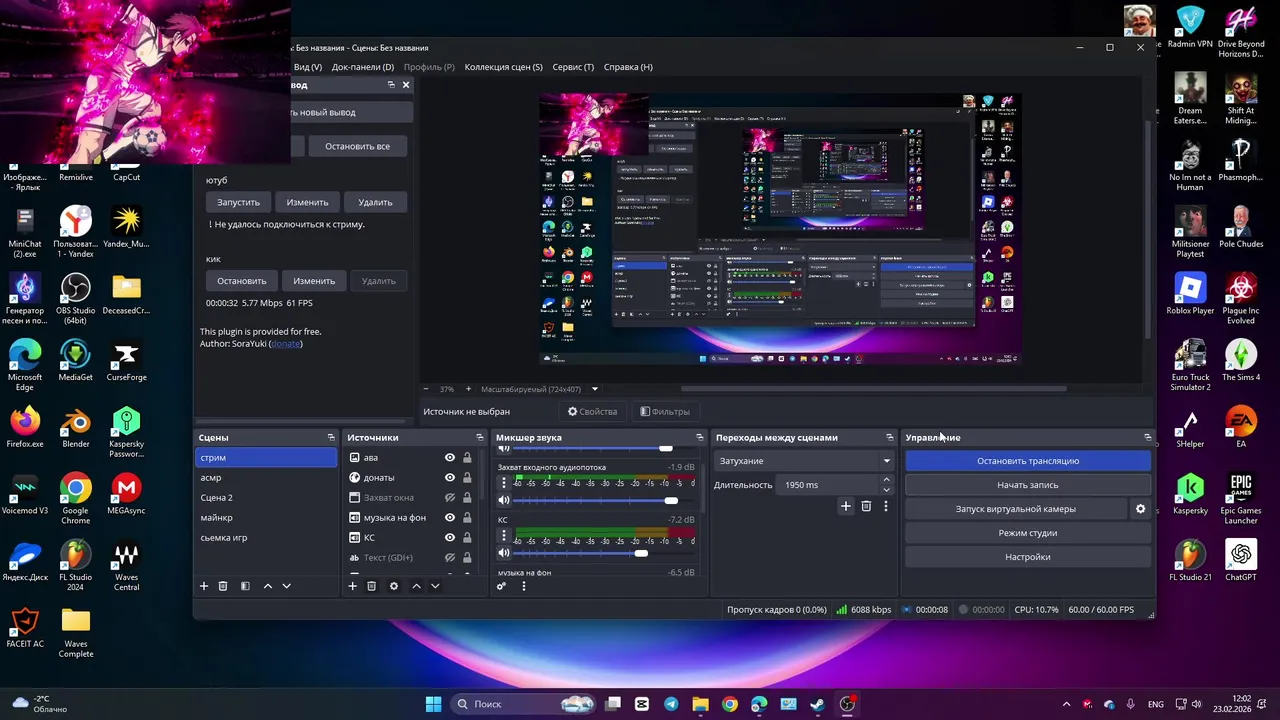The width and height of the screenshot is (1280, 720).
Task: Zoom out preview with the minus icon
Action: (x=426, y=389)
